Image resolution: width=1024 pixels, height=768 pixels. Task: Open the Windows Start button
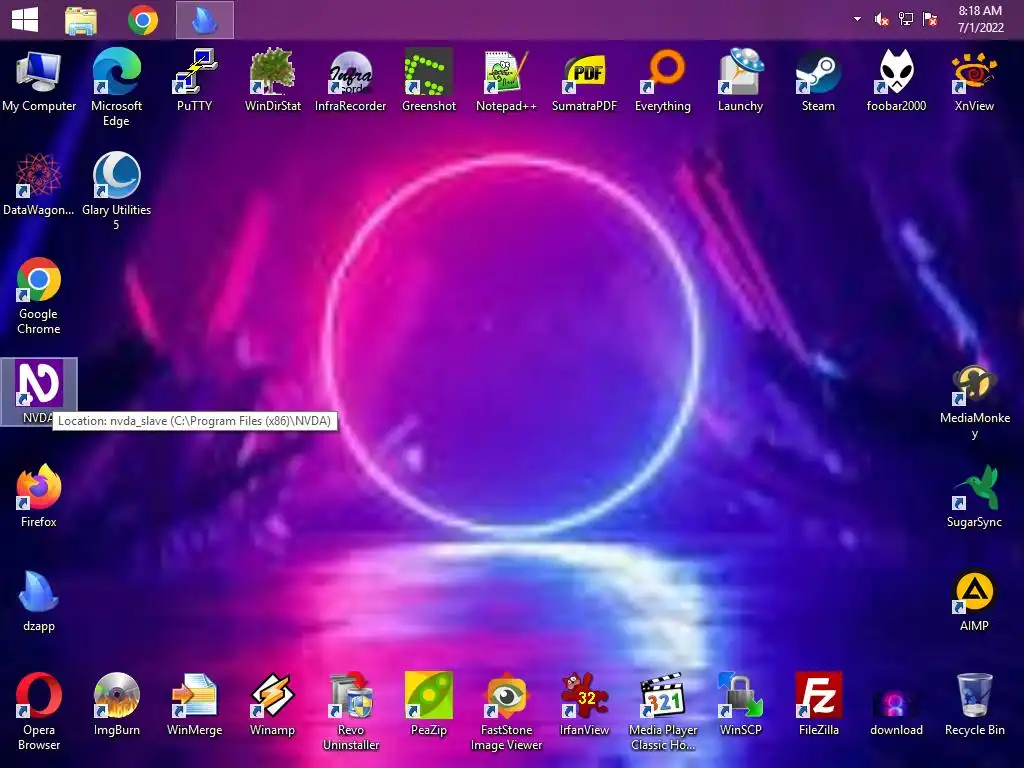pyautogui.click(x=25, y=20)
